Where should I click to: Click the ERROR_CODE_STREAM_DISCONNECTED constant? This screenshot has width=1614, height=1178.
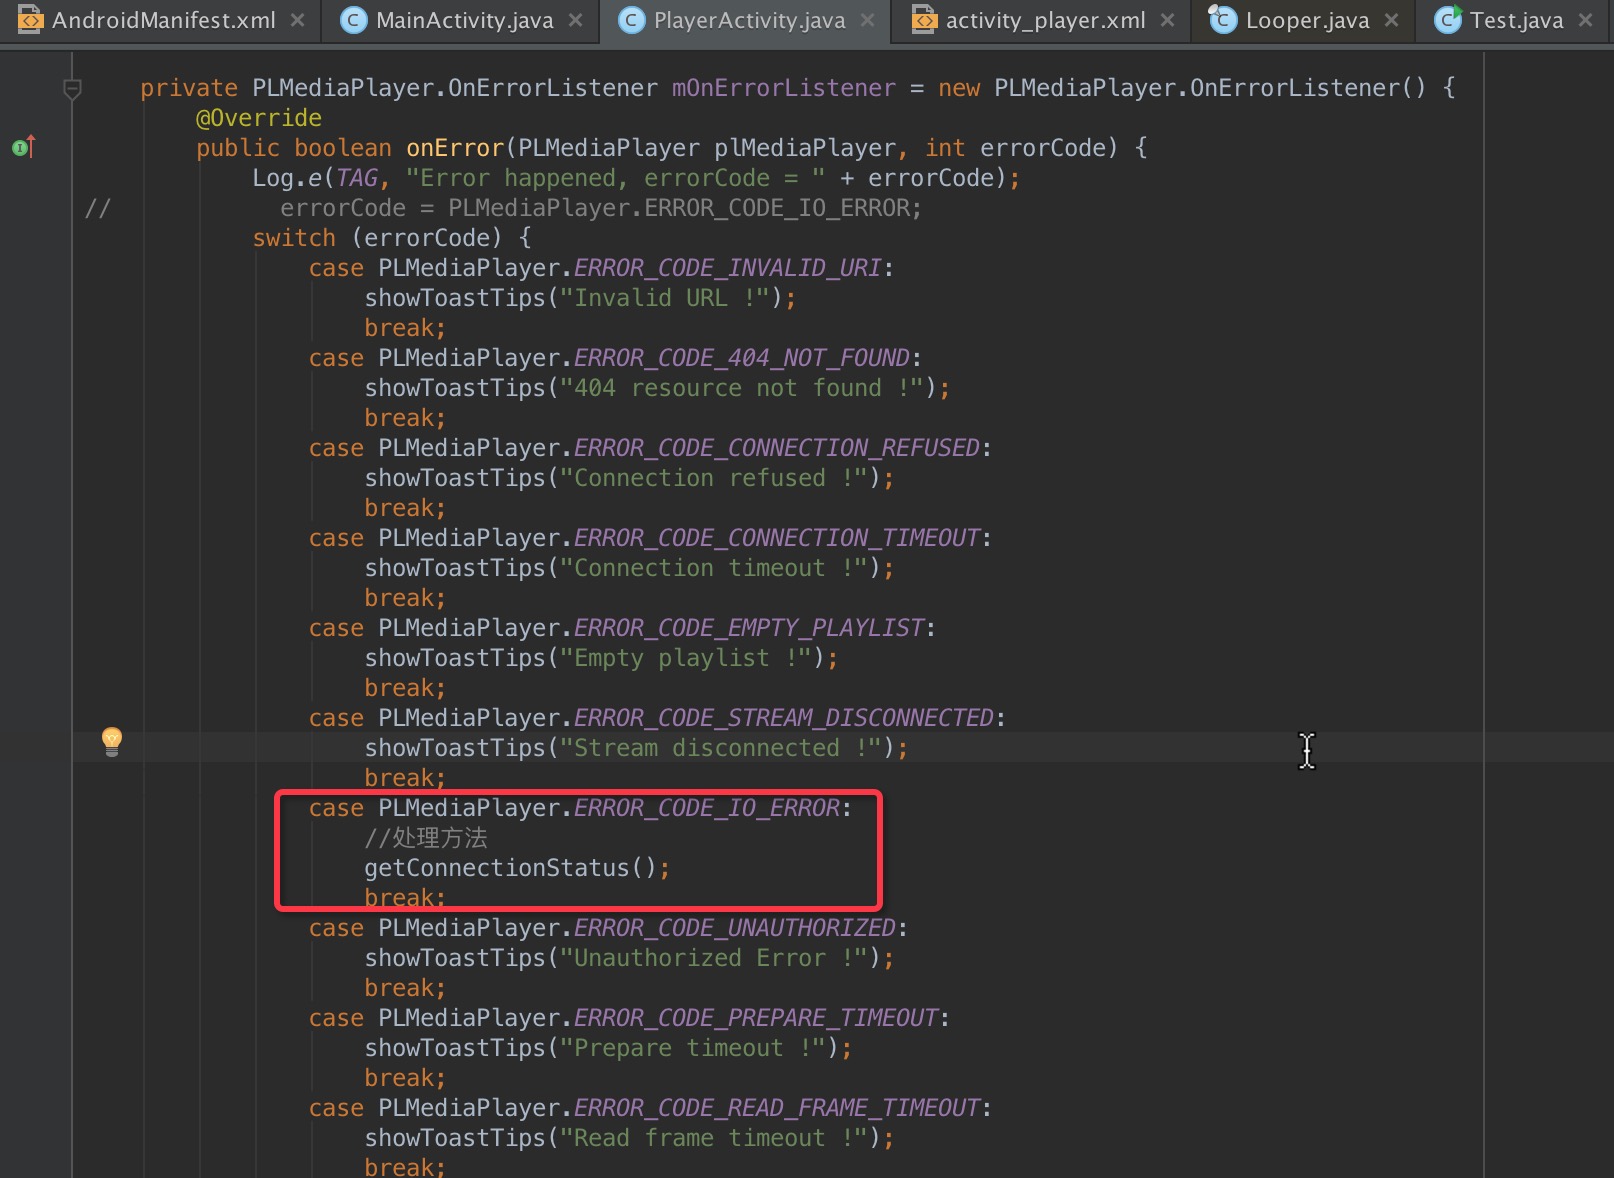pyautogui.click(x=784, y=718)
